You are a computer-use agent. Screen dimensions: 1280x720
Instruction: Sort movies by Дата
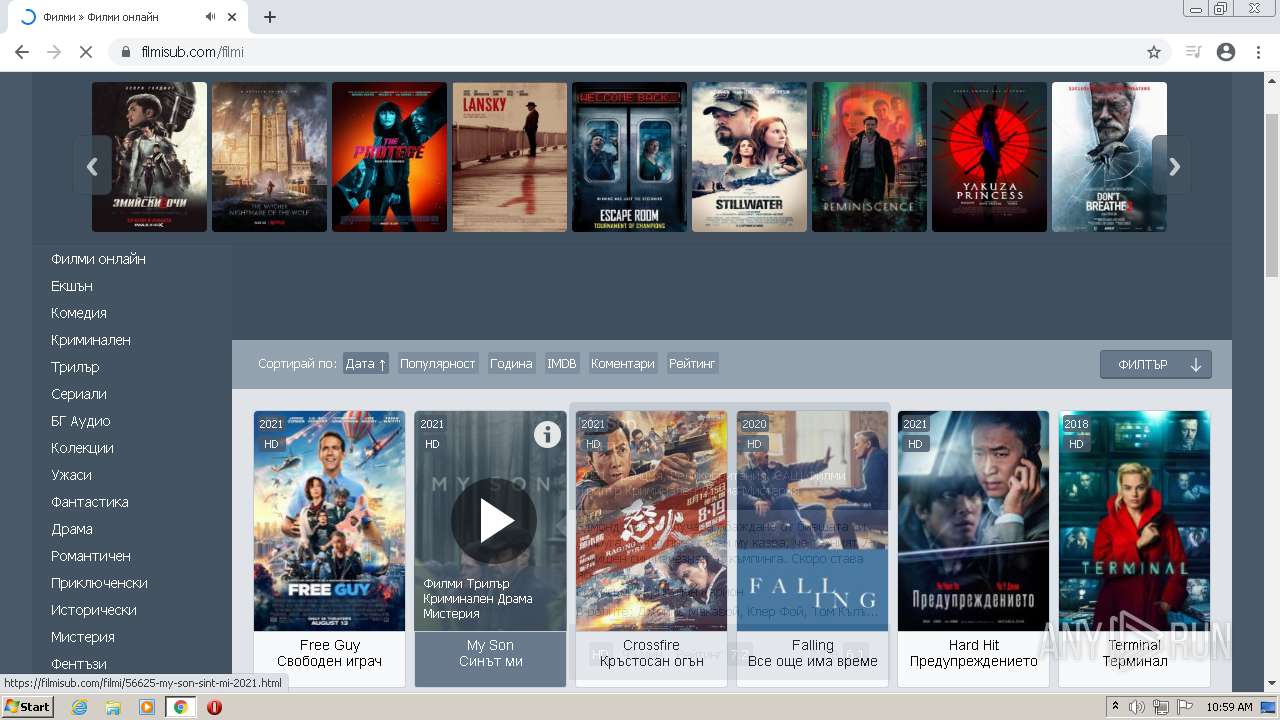pyautogui.click(x=365, y=364)
